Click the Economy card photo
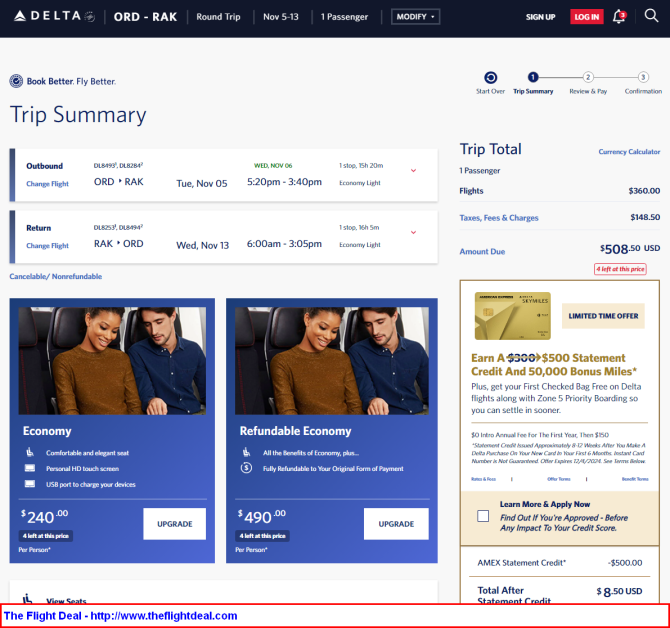Image resolution: width=670 pixels, height=628 pixels. pos(112,361)
